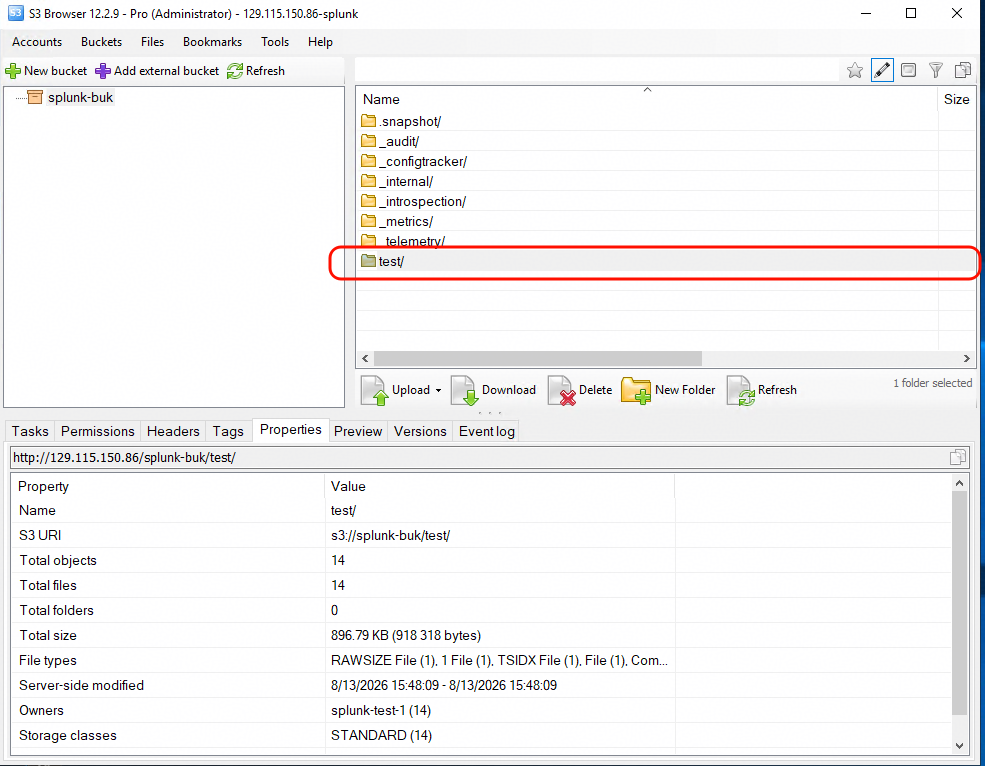The width and height of the screenshot is (985, 766).
Task: Click the splunk-buk bucket icon
Action: coord(35,97)
